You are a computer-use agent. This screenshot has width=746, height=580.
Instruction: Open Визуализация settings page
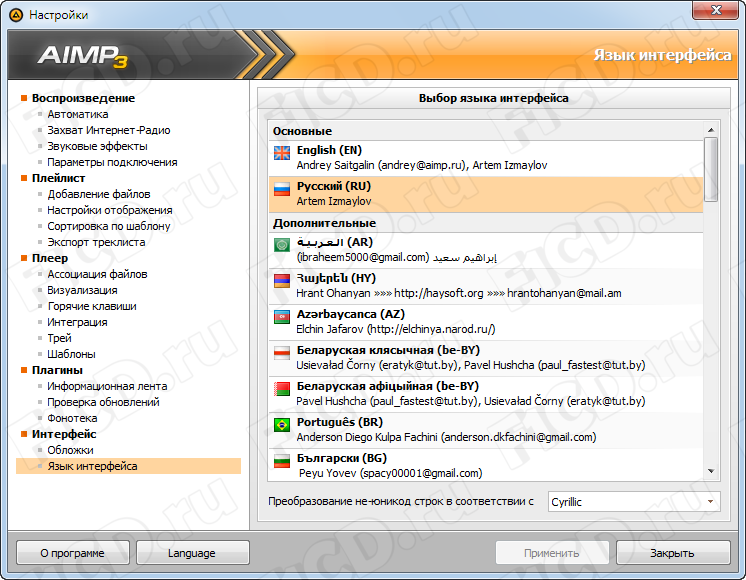[x=82, y=290]
